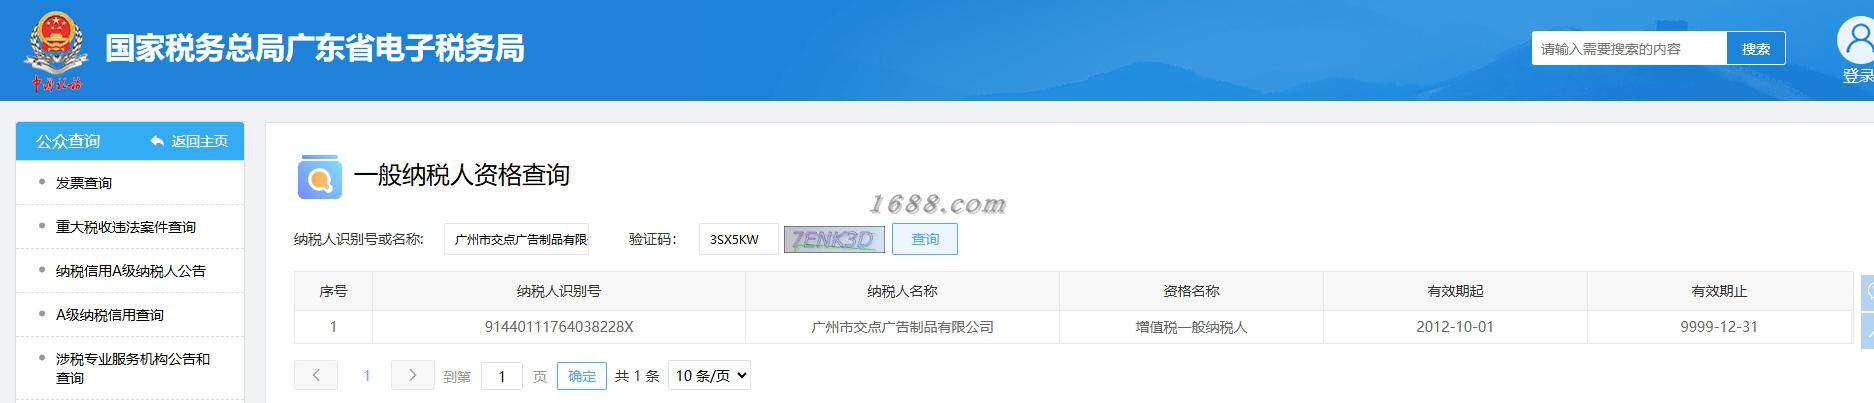Open A级纳税信用查询 sidebar item

pyautogui.click(x=110, y=315)
